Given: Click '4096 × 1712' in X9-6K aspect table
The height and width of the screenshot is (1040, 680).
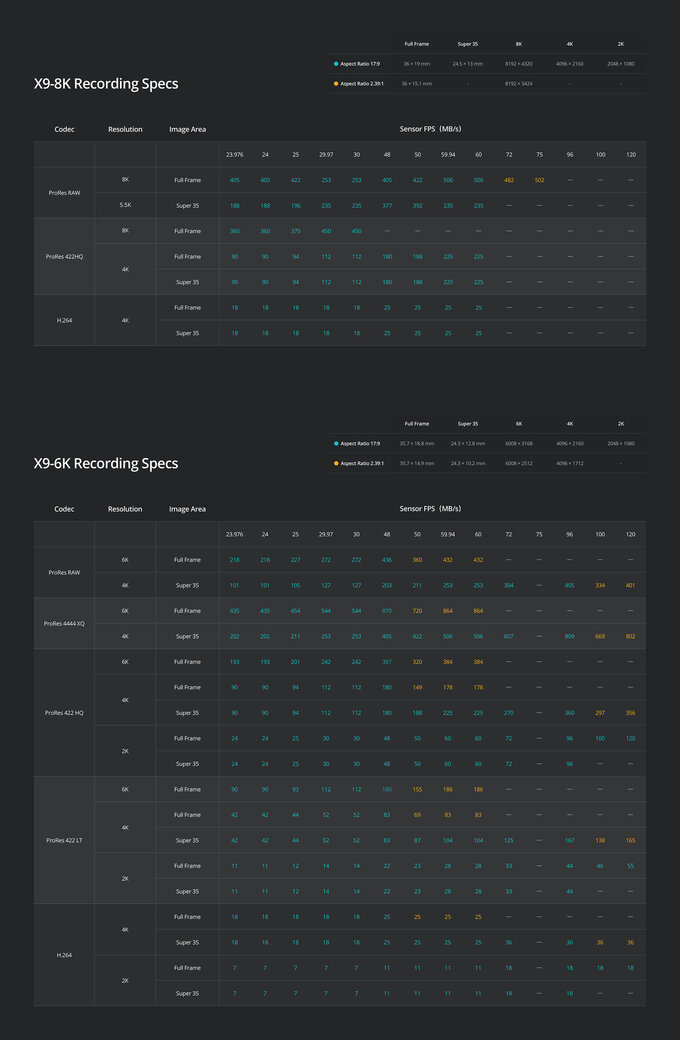Looking at the screenshot, I should [570, 463].
